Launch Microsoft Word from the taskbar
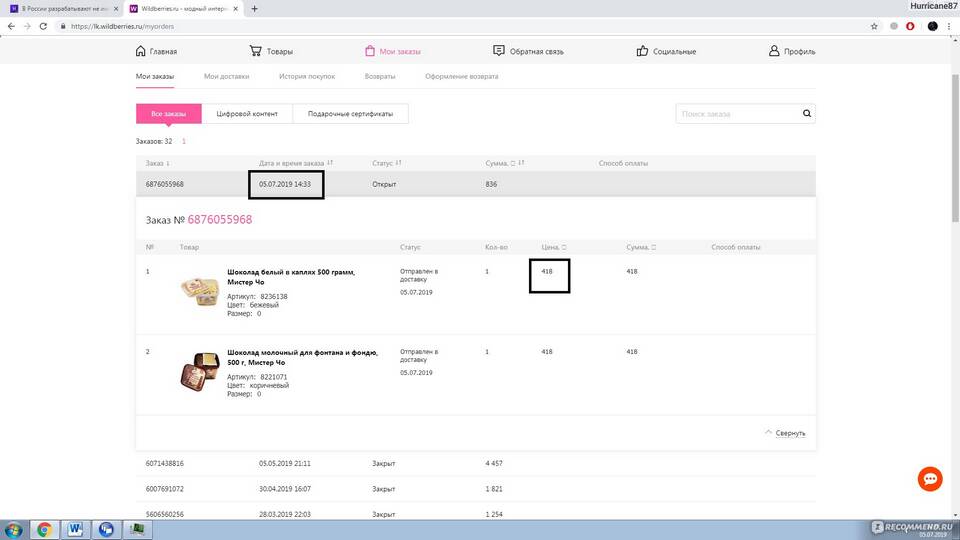Viewport: 960px width, 540px height. point(78,529)
